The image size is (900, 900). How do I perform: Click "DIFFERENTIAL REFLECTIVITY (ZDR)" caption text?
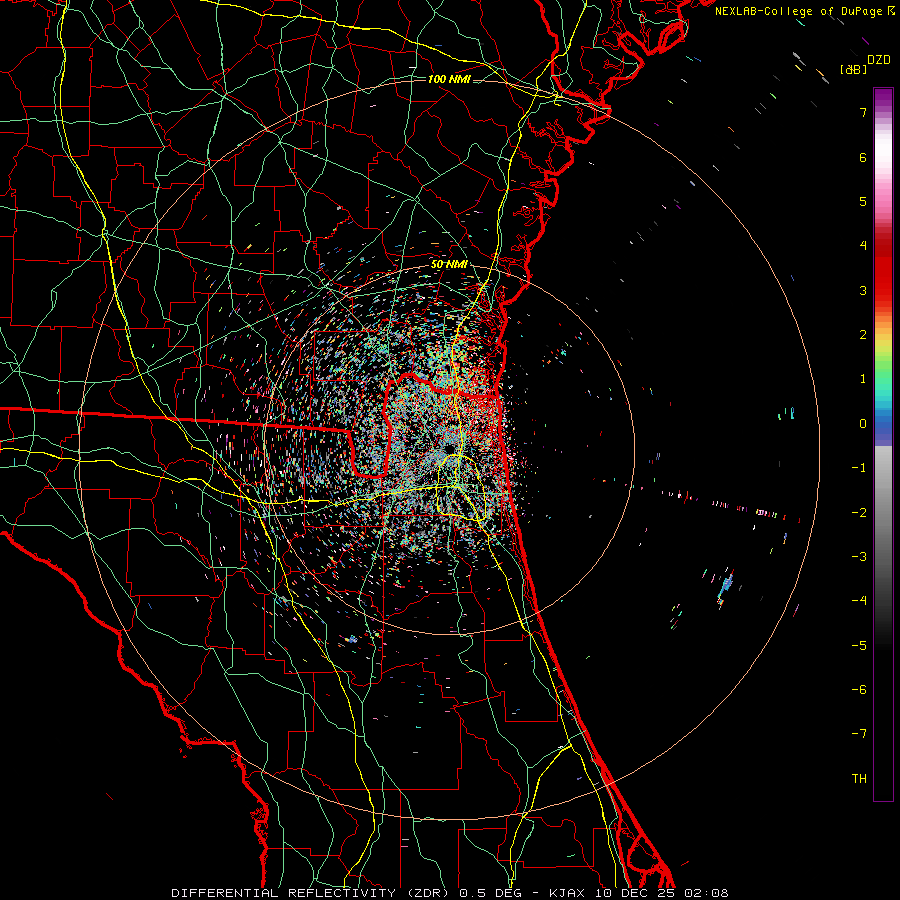click(310, 893)
